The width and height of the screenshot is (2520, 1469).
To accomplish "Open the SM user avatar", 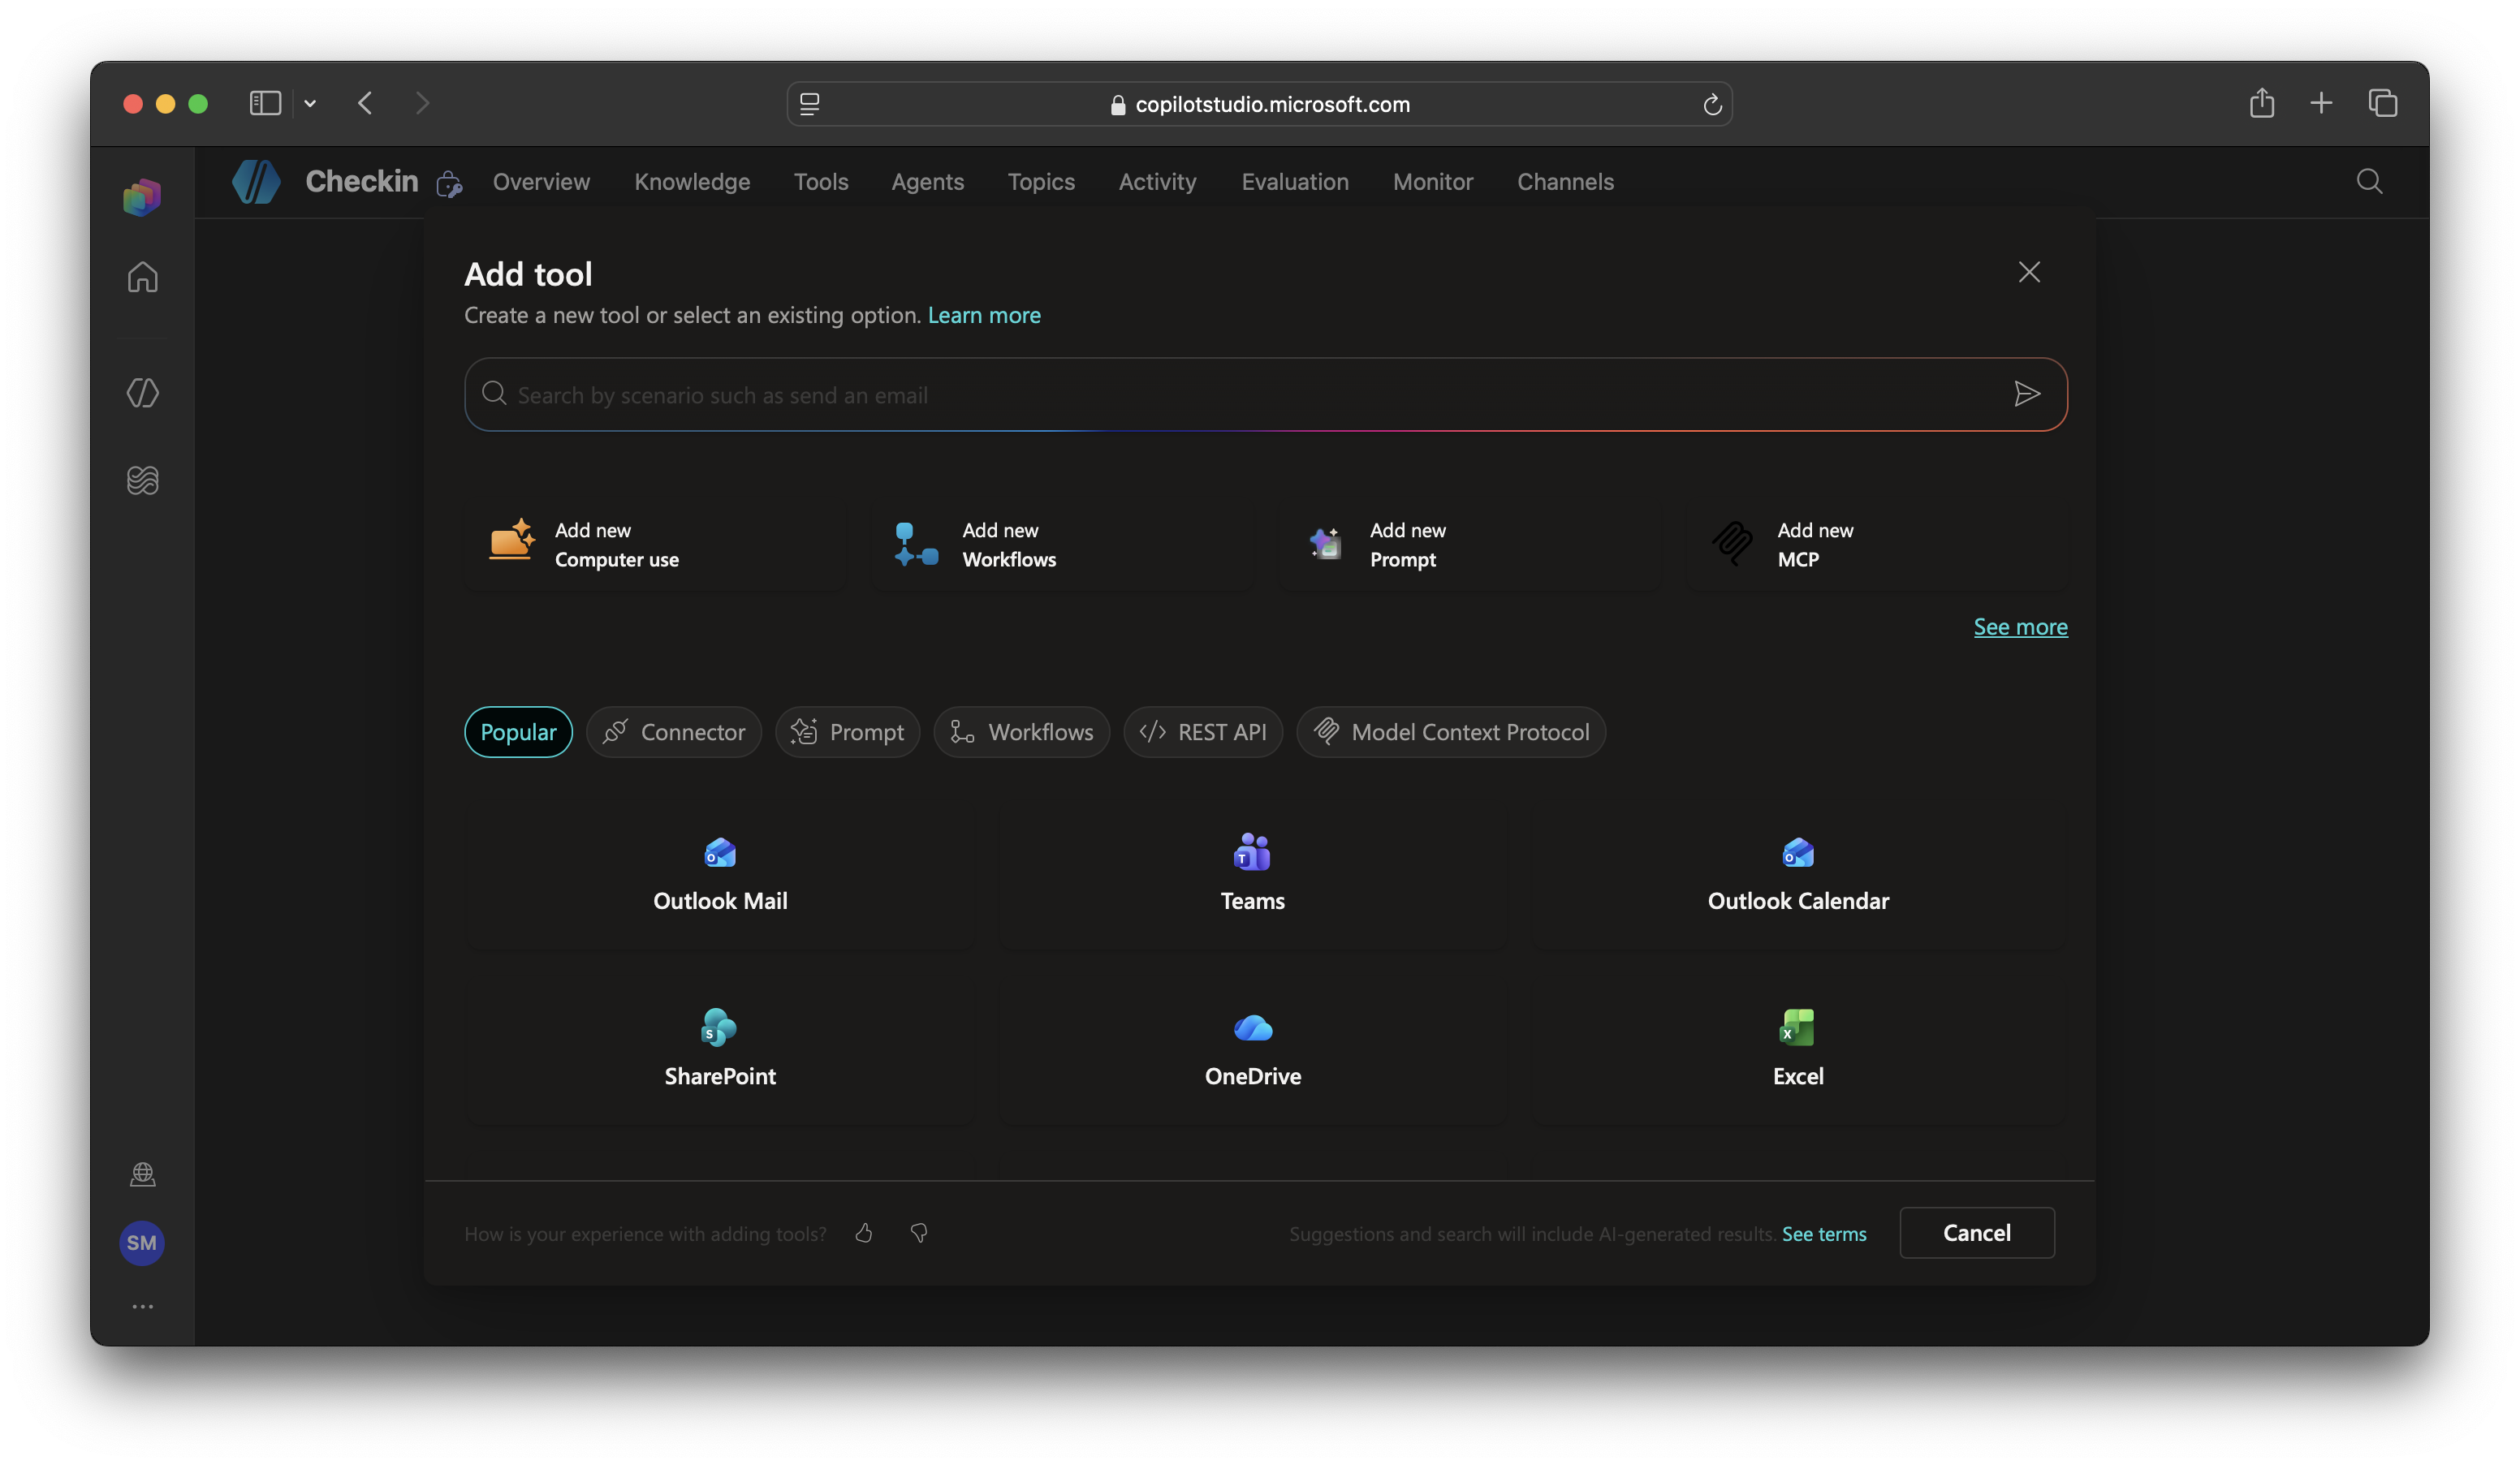I will 142,1243.
